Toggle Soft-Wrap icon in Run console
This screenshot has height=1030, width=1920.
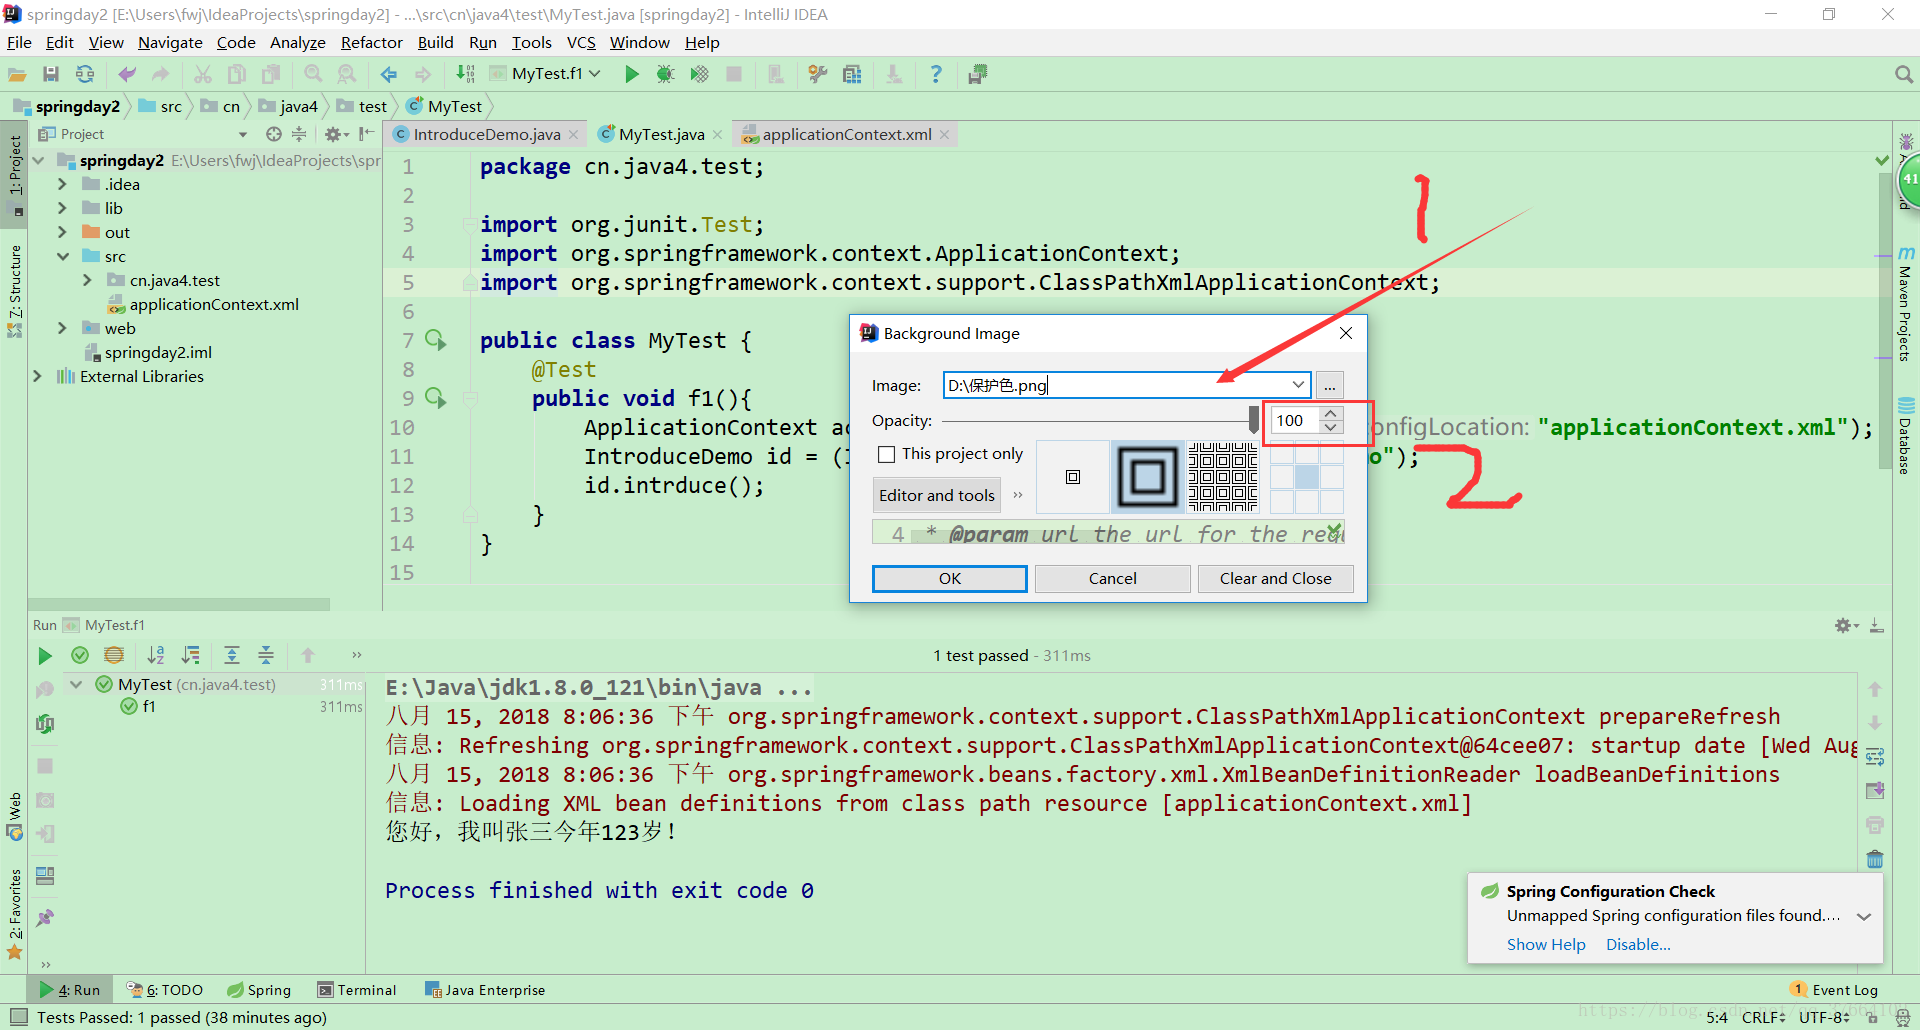pyautogui.click(x=1875, y=757)
